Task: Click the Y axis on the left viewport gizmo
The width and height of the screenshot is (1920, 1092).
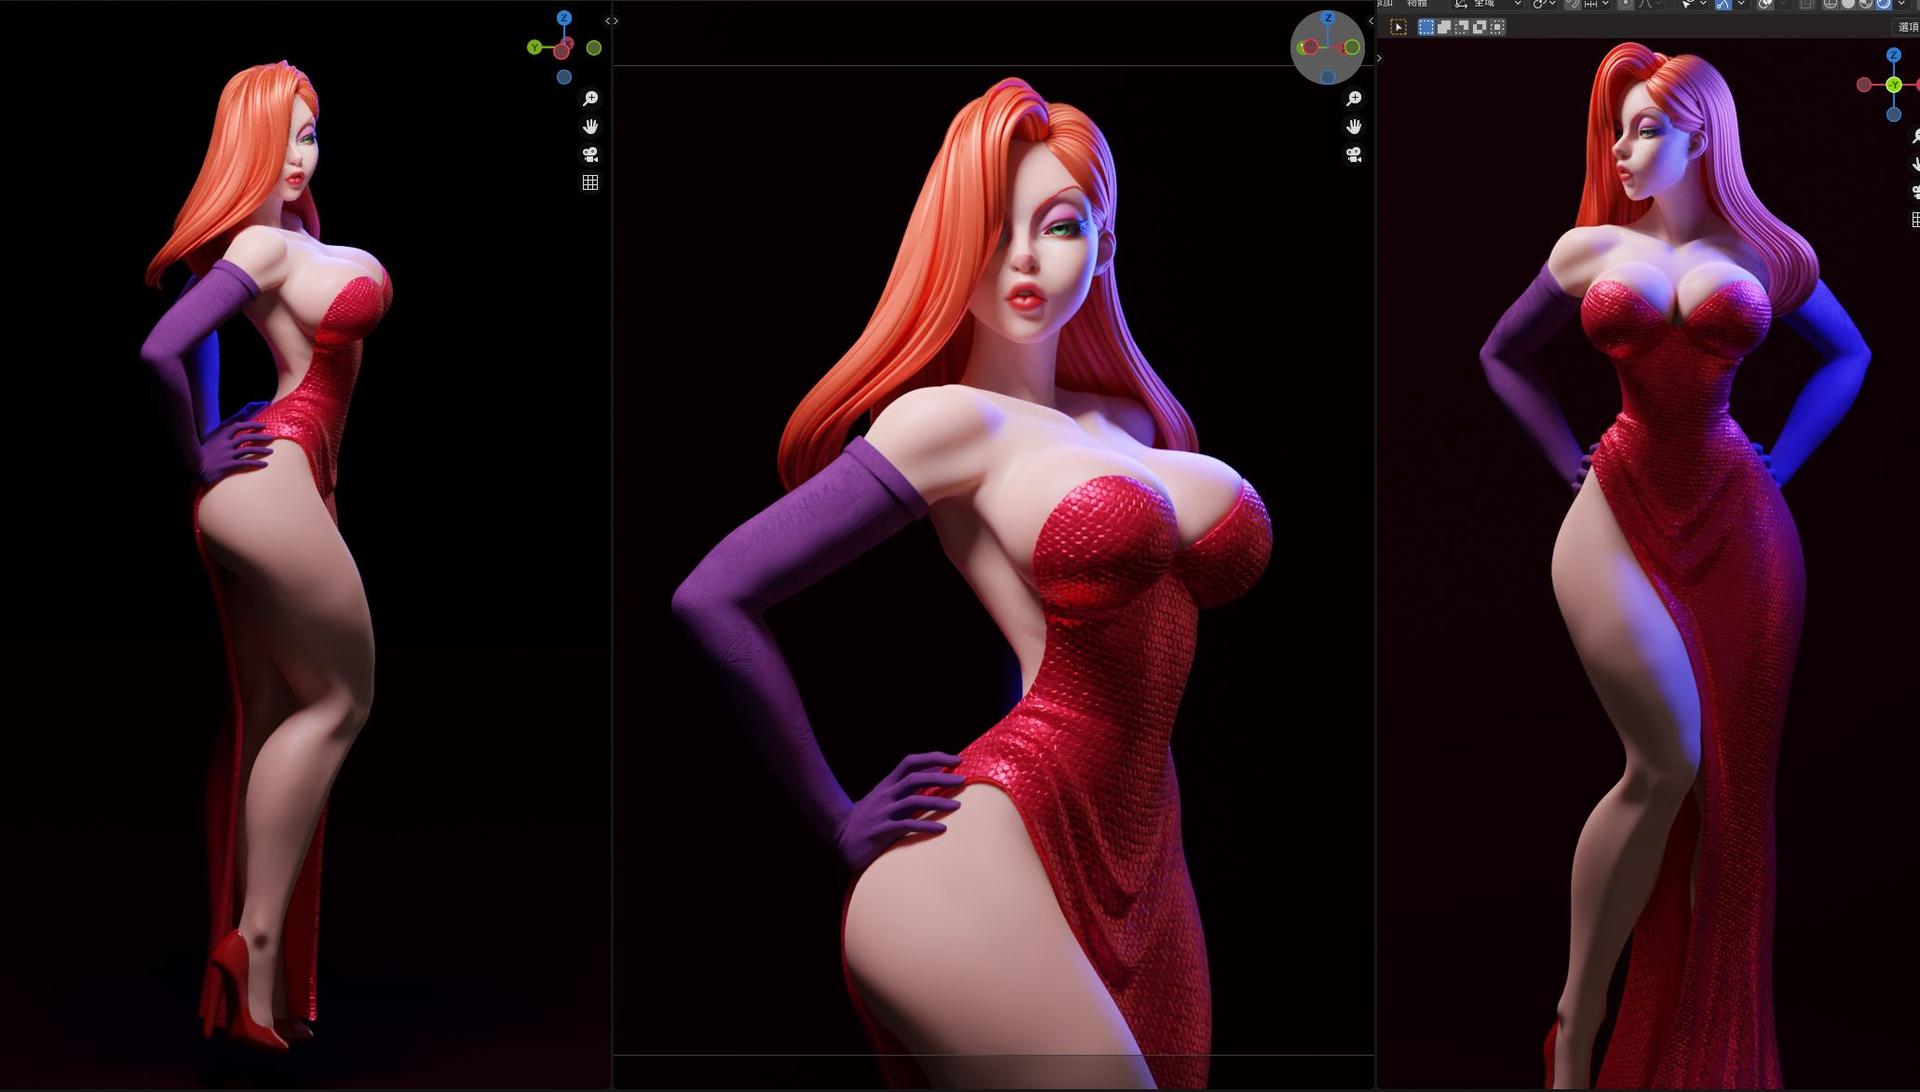Action: click(535, 47)
